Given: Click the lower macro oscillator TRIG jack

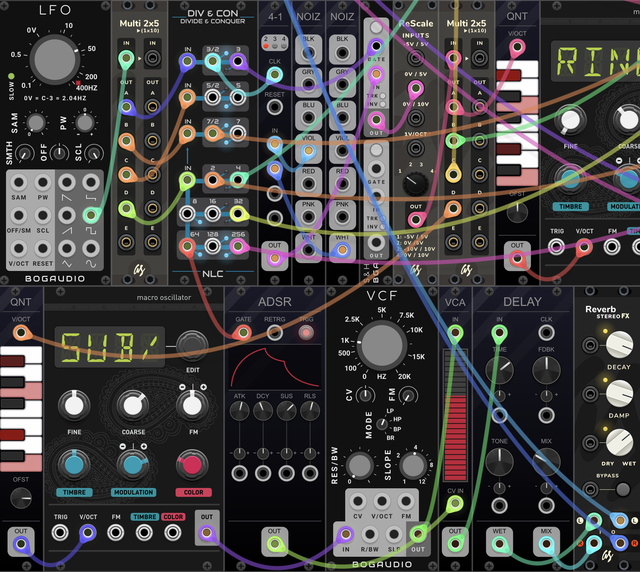Looking at the screenshot, I should click(x=60, y=533).
